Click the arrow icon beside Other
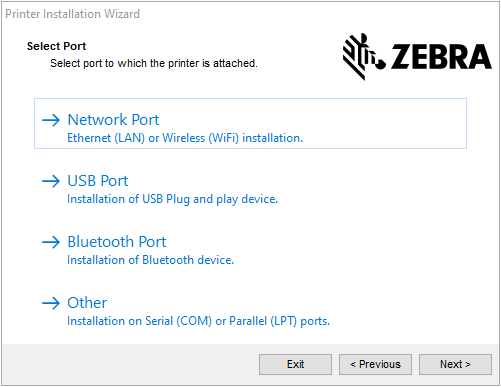Viewport: 501px width, 387px height. point(51,303)
